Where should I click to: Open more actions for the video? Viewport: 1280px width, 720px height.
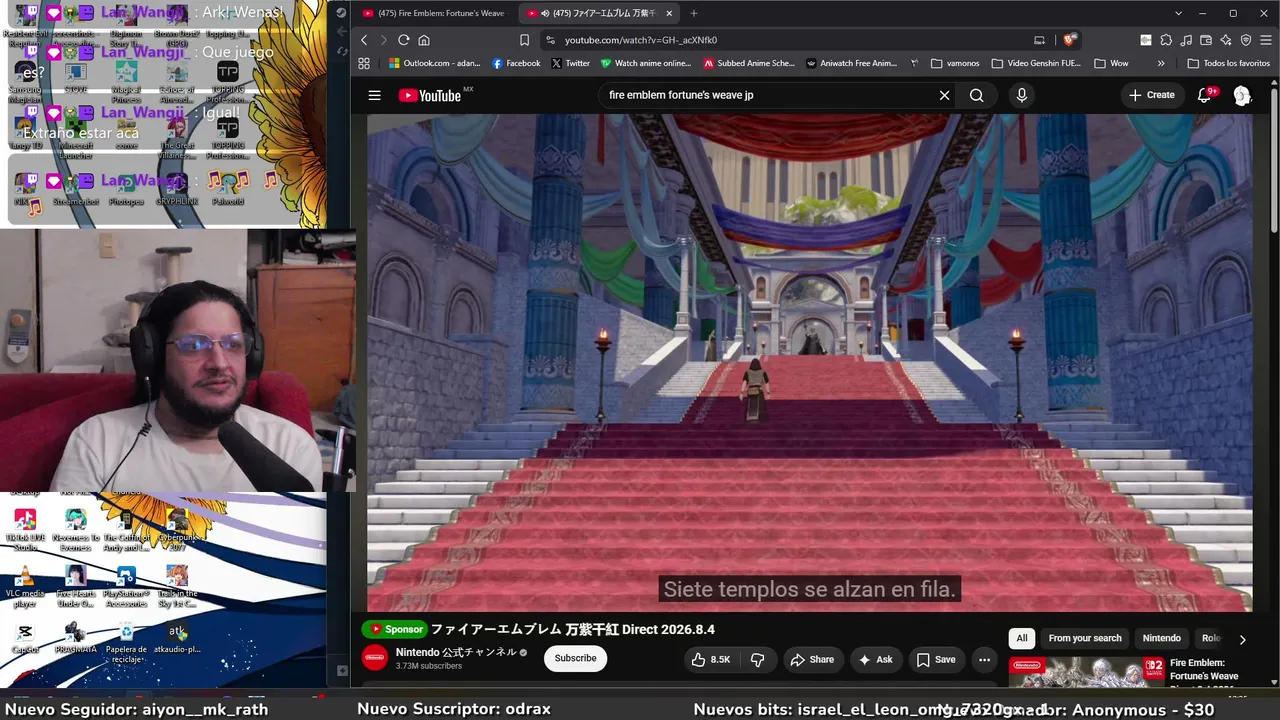tap(984, 659)
